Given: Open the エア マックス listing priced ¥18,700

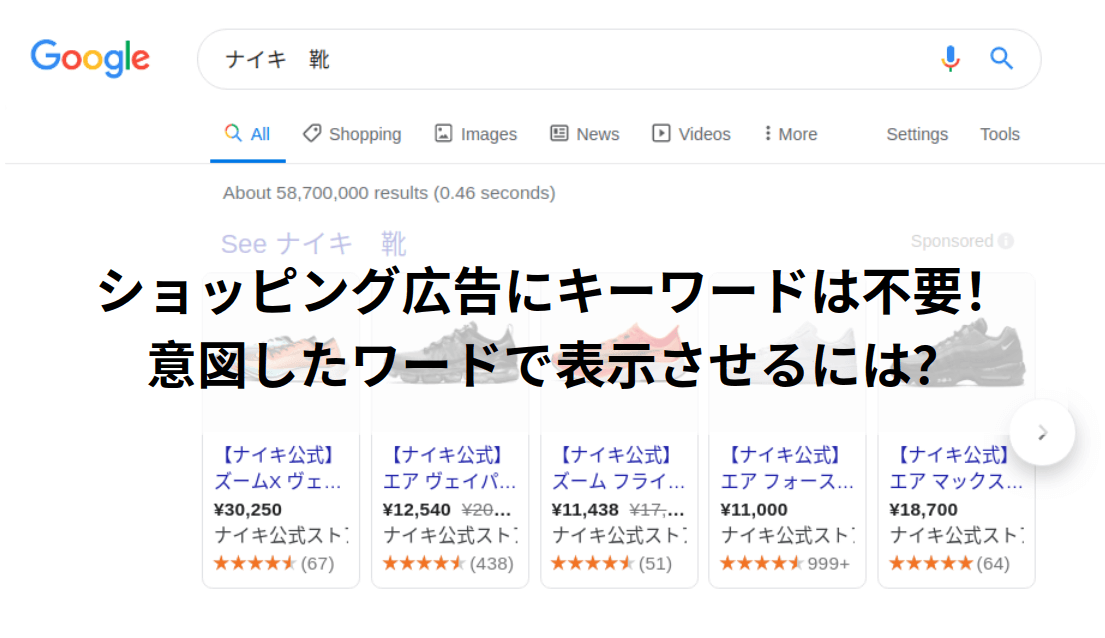Looking at the screenshot, I should 956,481.
